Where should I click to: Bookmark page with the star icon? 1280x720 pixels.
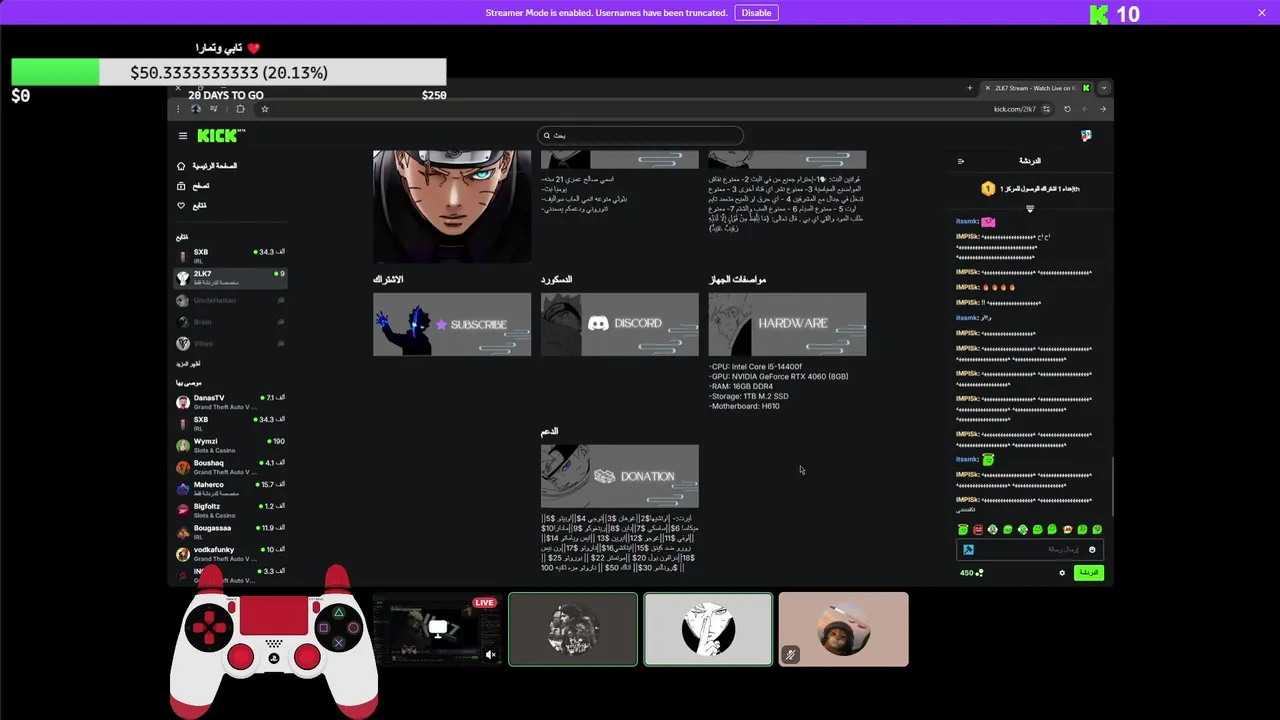pos(265,109)
